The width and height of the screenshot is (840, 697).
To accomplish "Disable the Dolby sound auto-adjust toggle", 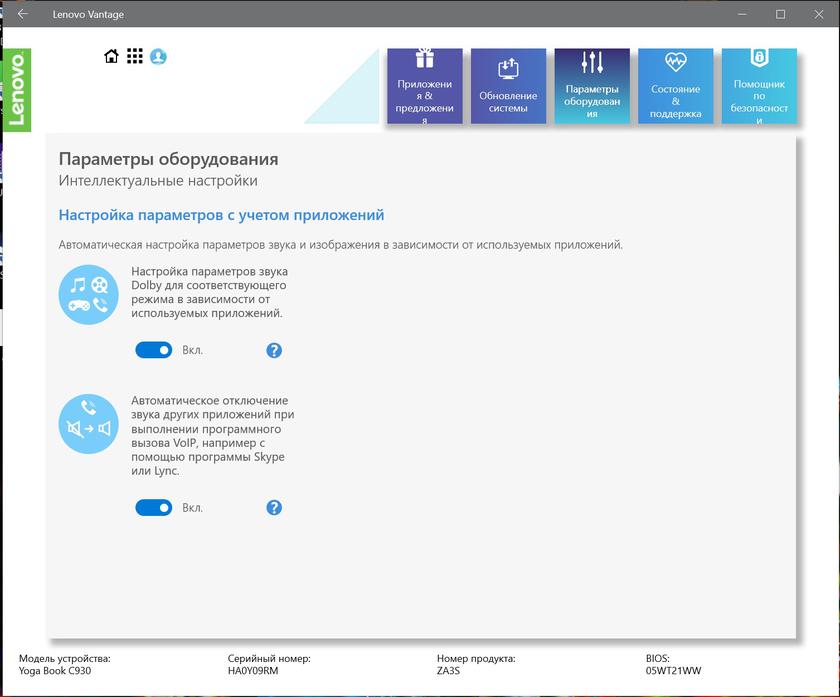I will tap(154, 350).
